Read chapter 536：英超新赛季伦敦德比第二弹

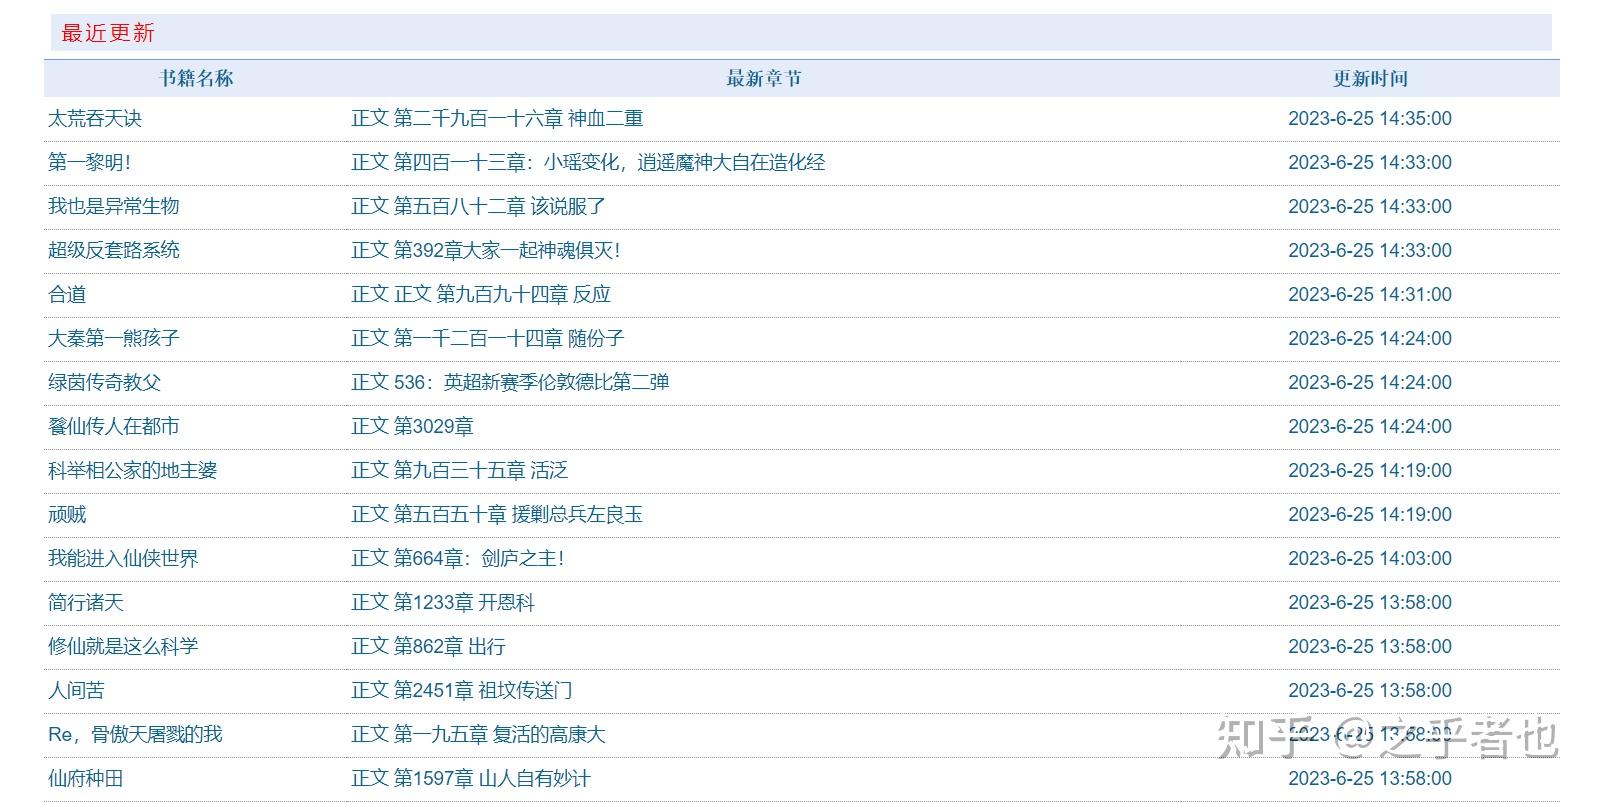[x=510, y=382]
